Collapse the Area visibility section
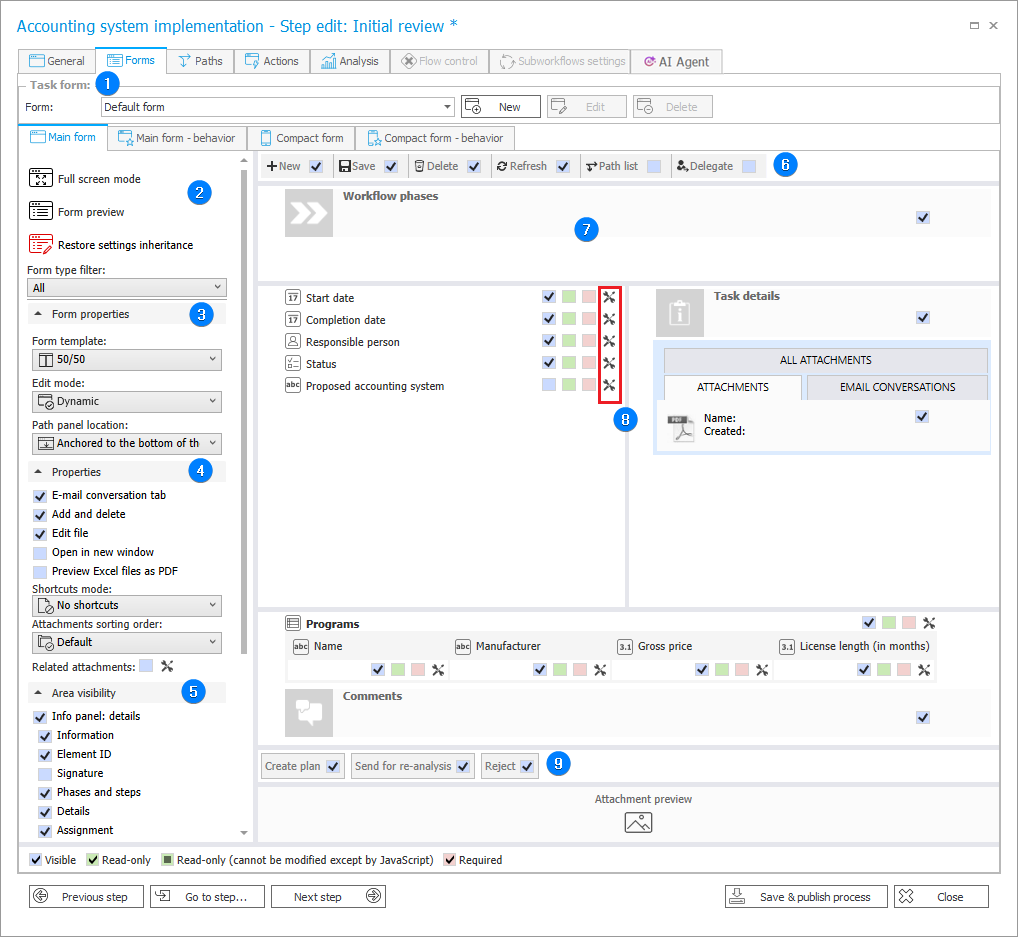This screenshot has height=937, width=1018. [x=38, y=693]
